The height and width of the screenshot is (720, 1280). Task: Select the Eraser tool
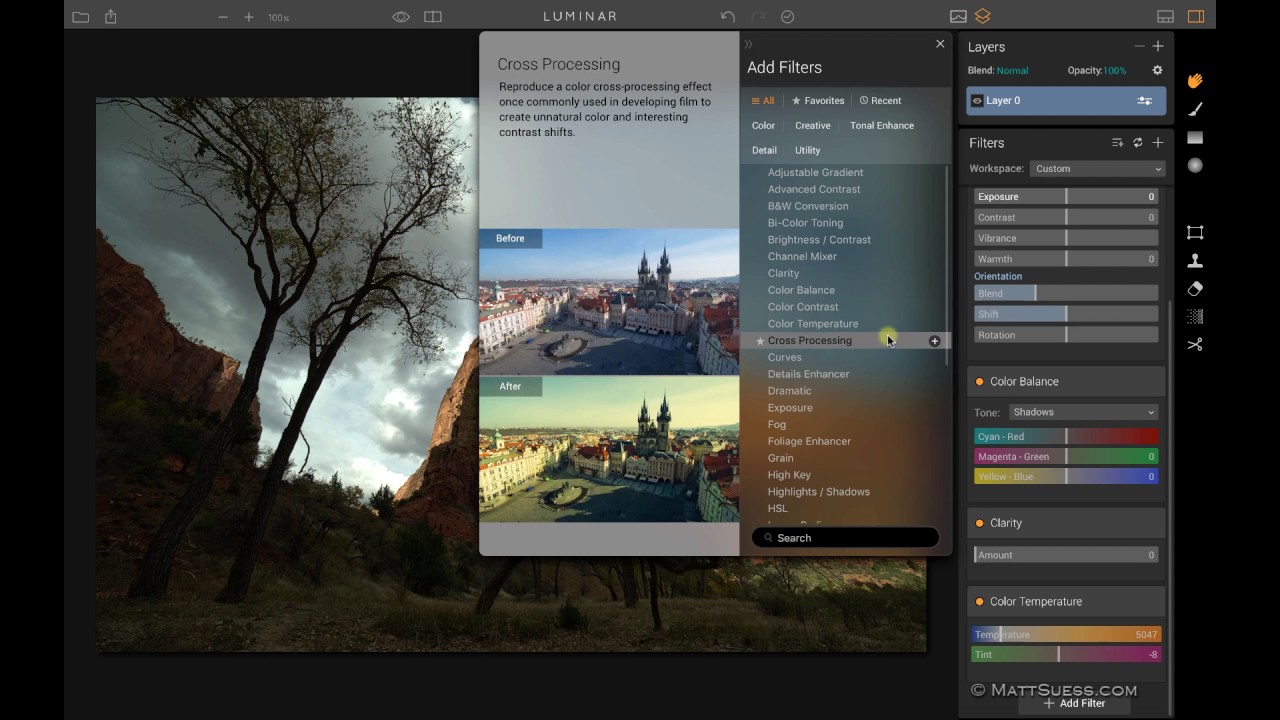pyautogui.click(x=1195, y=288)
